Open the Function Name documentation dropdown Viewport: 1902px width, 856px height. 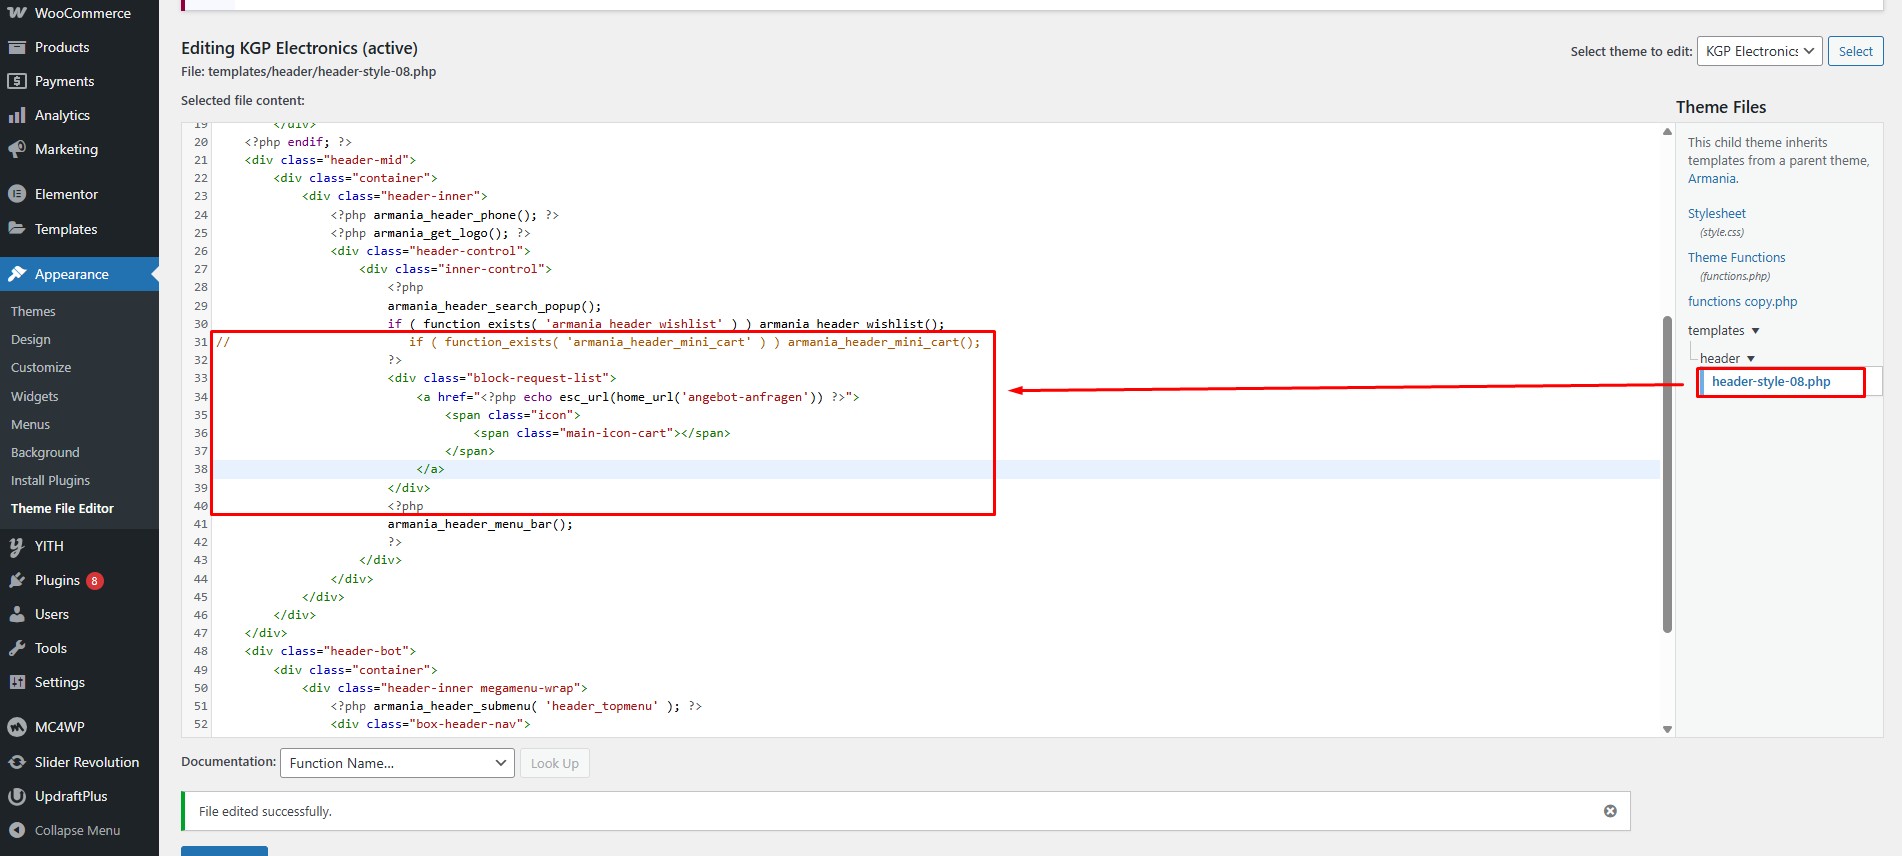tap(397, 763)
